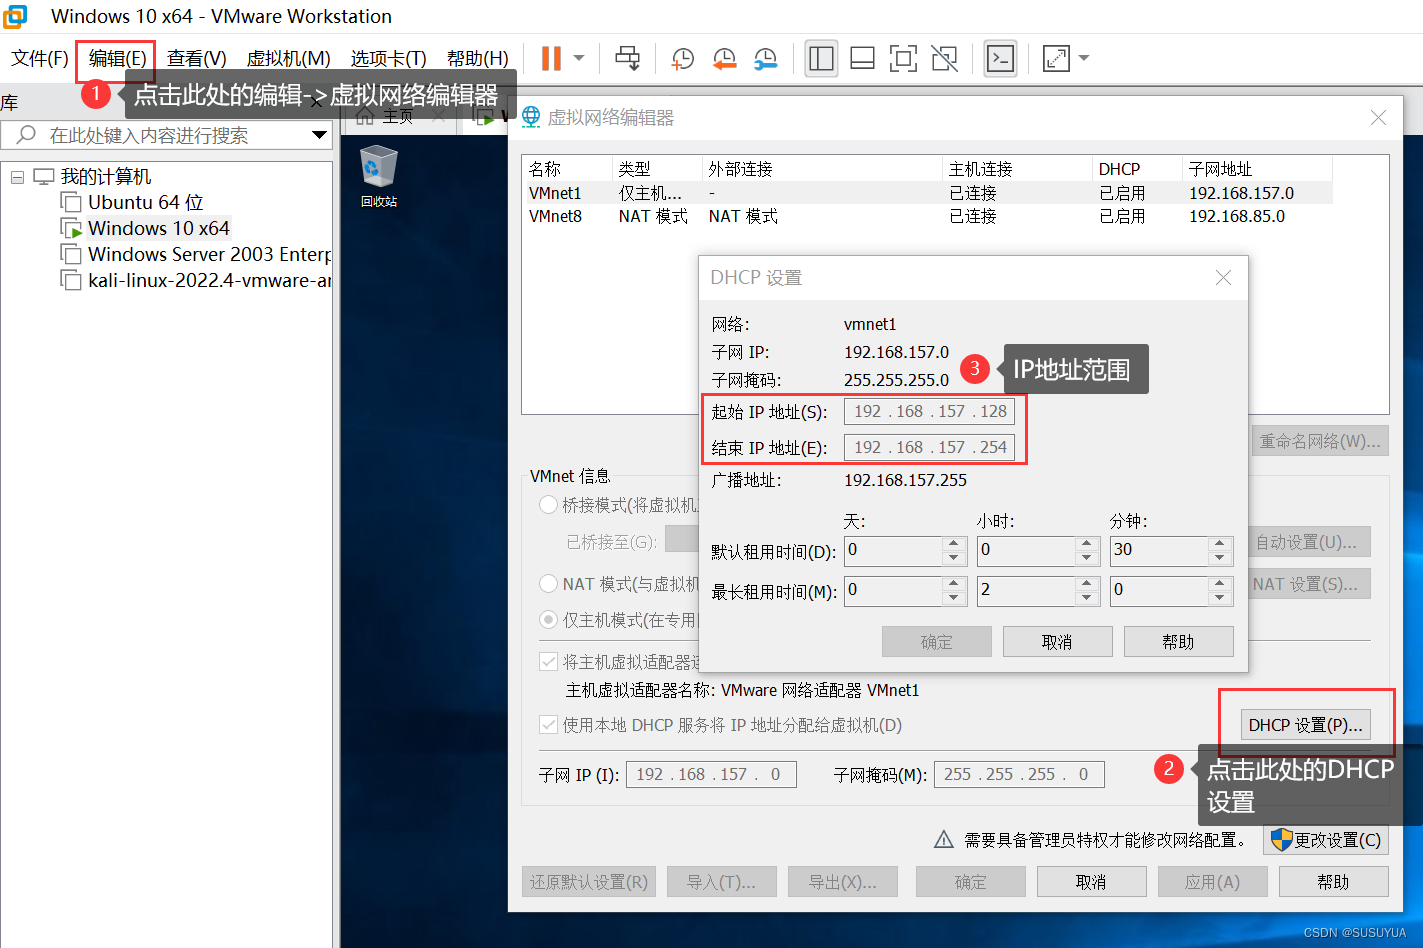The width and height of the screenshot is (1423, 948).
Task: Click the Ubuntu 64 位 VM icon
Action: pyautogui.click(x=71, y=202)
